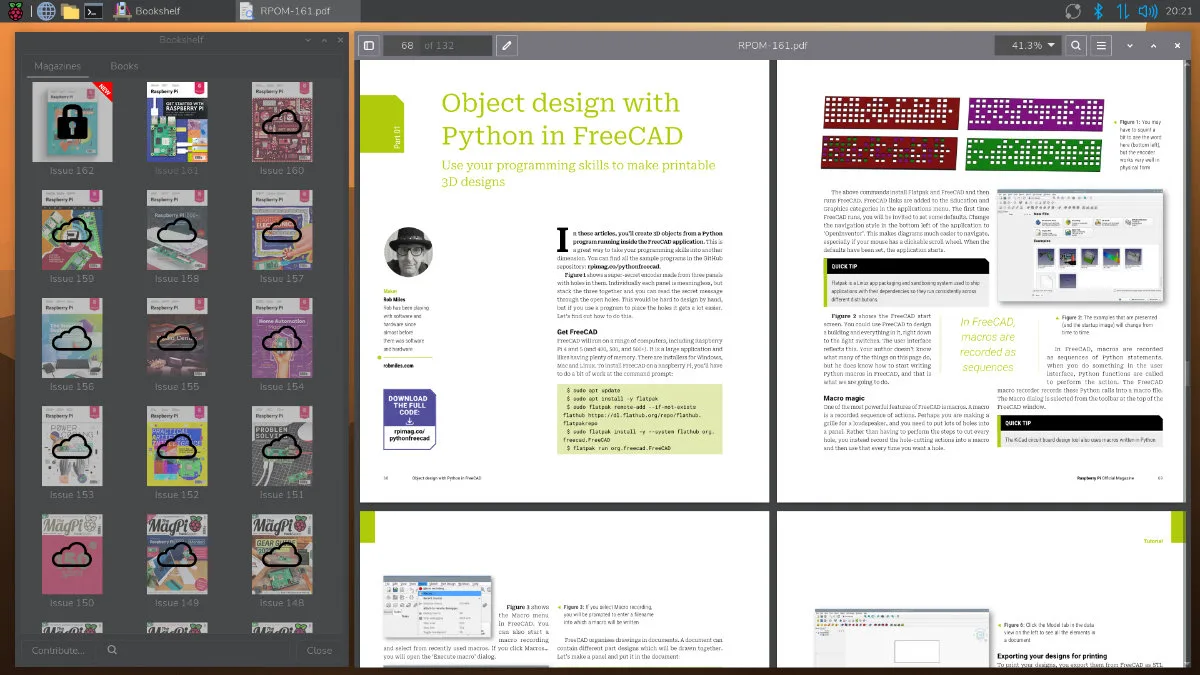The width and height of the screenshot is (1200, 675).
Task: Click the search icon in Bookshelf footer
Action: 112,650
